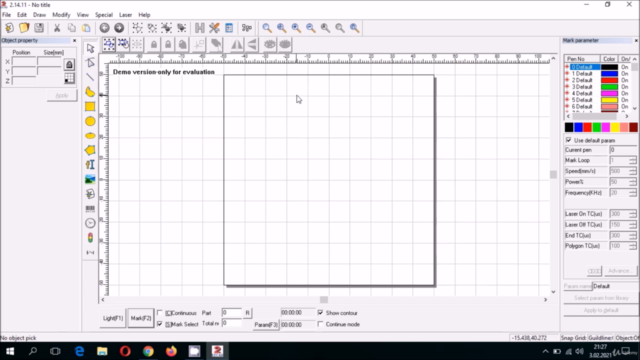The image size is (640, 360).
Task: Click the horizontal Mirror icon
Action: [236, 44]
